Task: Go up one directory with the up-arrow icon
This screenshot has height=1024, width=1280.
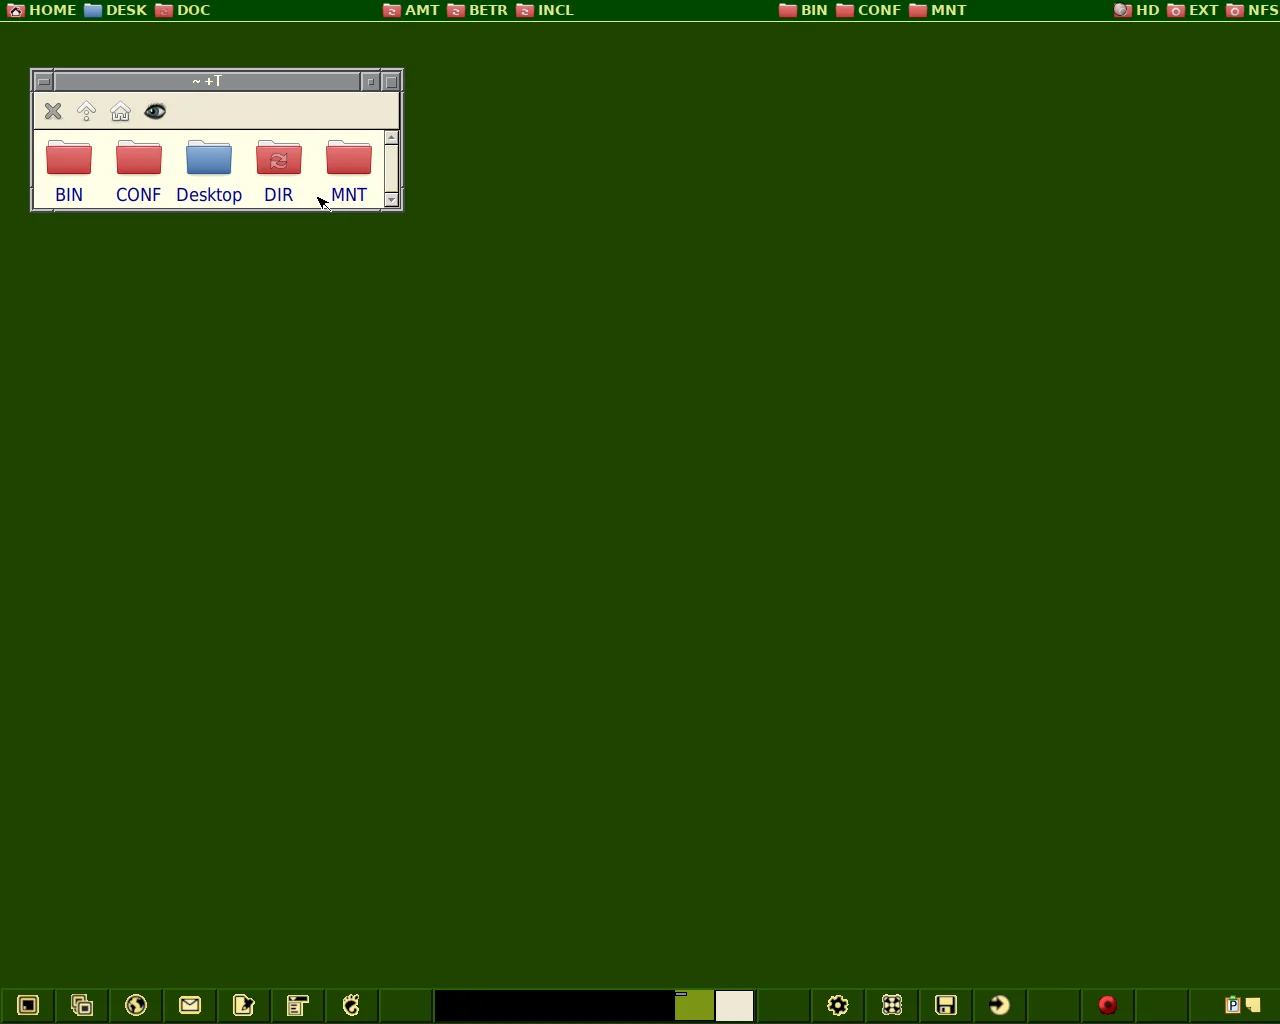Action: point(87,112)
